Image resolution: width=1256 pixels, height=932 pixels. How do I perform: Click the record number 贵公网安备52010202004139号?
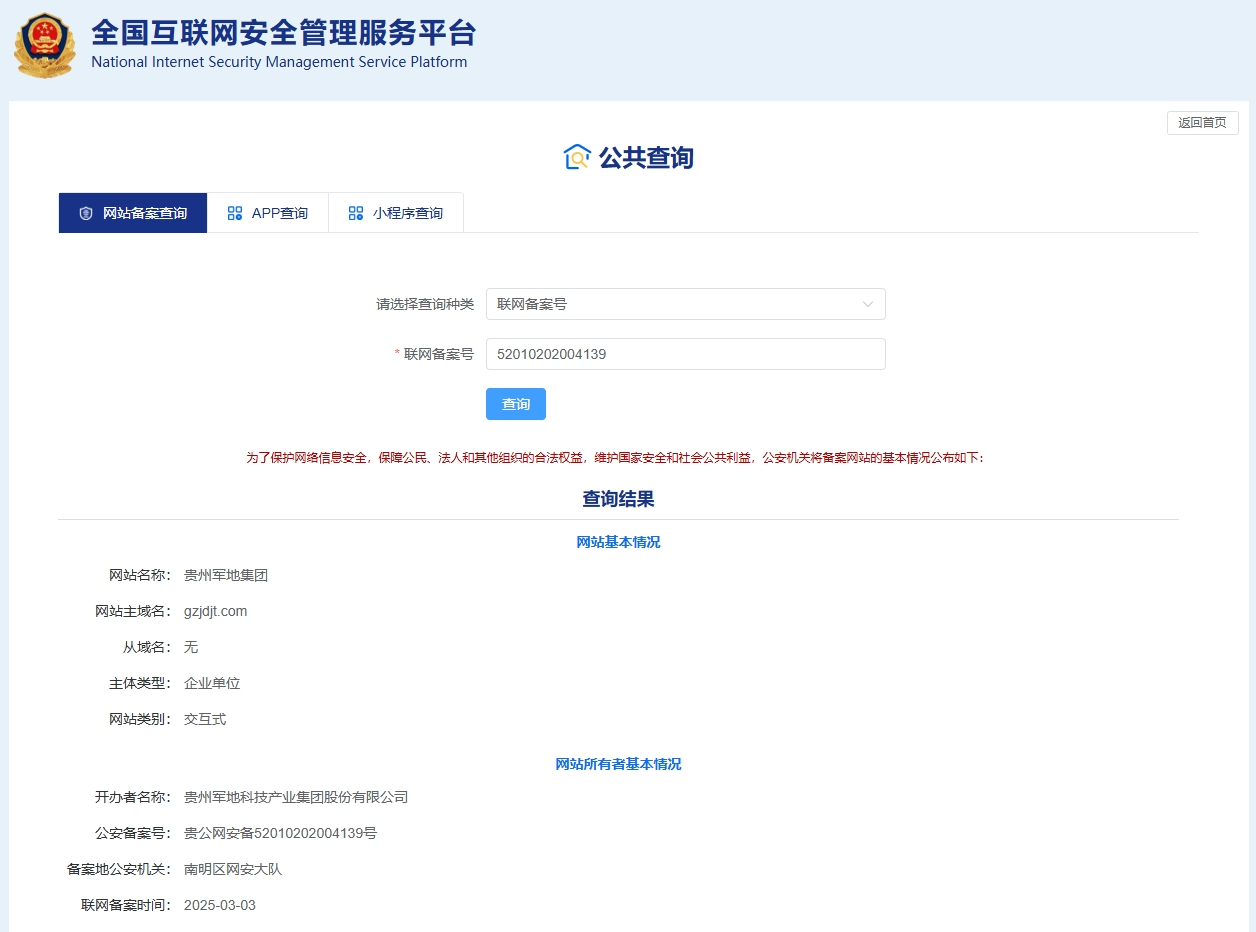281,833
